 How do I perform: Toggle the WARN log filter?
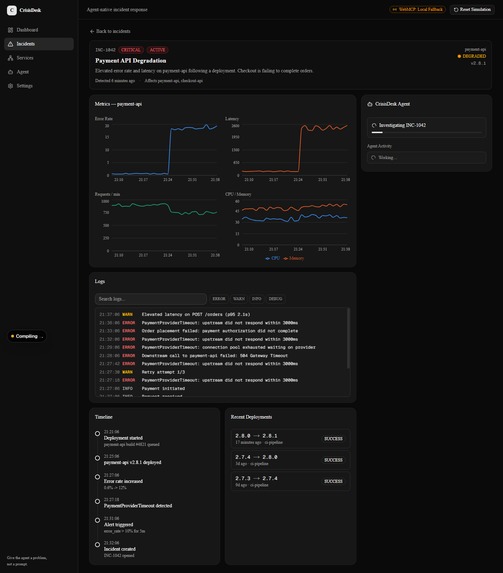tap(239, 299)
